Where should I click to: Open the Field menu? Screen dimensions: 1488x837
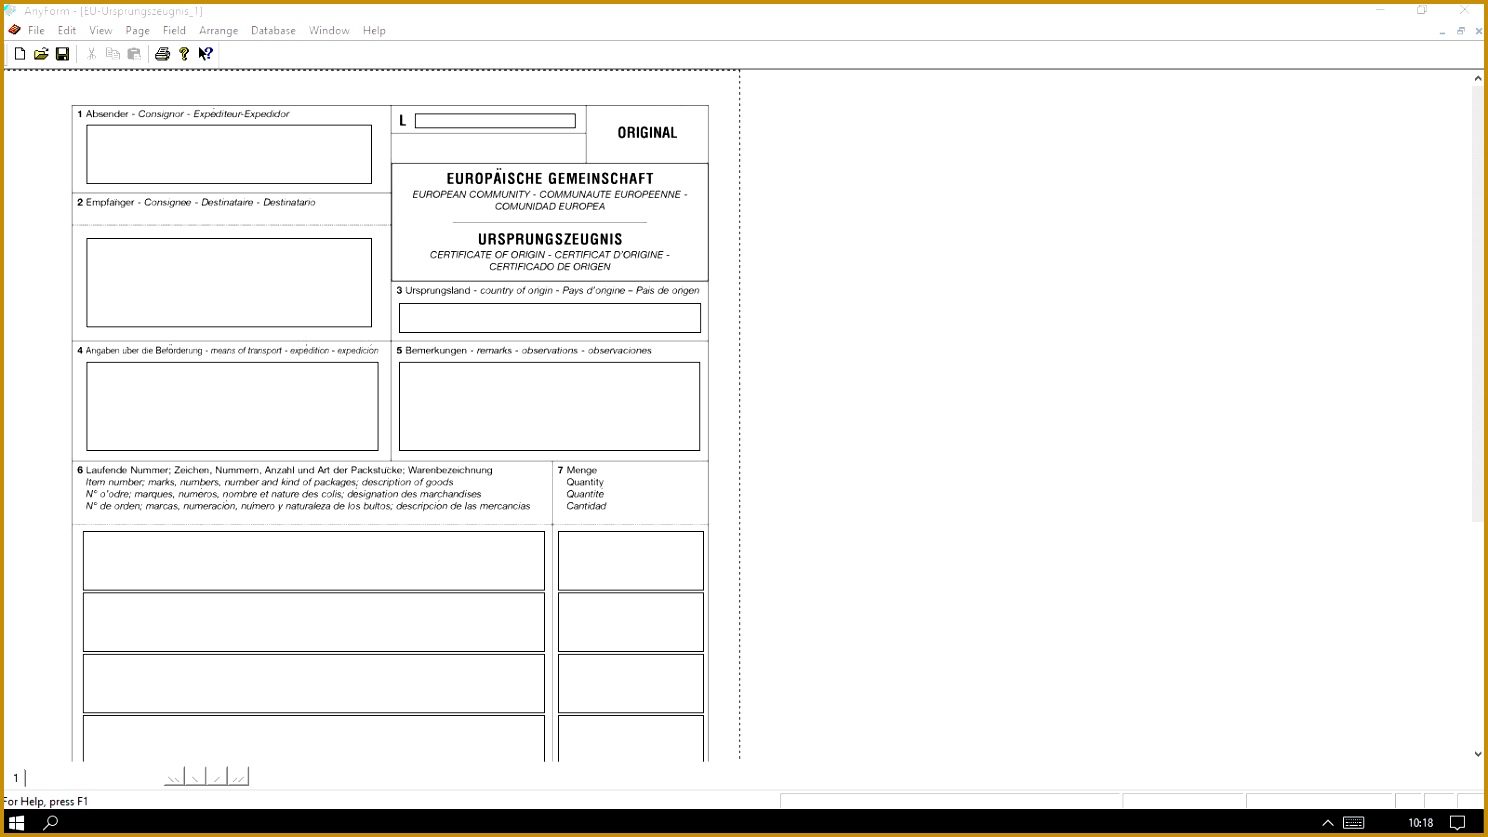[174, 30]
